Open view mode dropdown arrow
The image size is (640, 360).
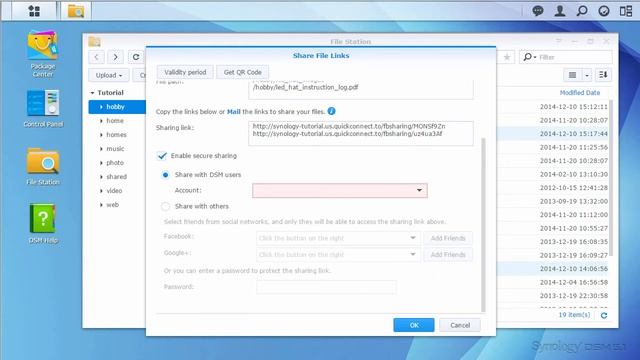pos(587,75)
